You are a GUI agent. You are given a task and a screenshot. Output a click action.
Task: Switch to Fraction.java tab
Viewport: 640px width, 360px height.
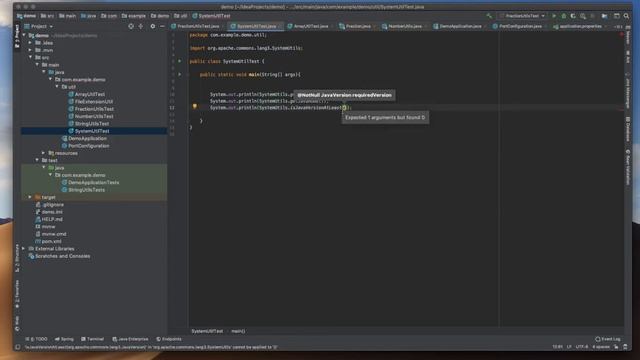[x=358, y=27]
